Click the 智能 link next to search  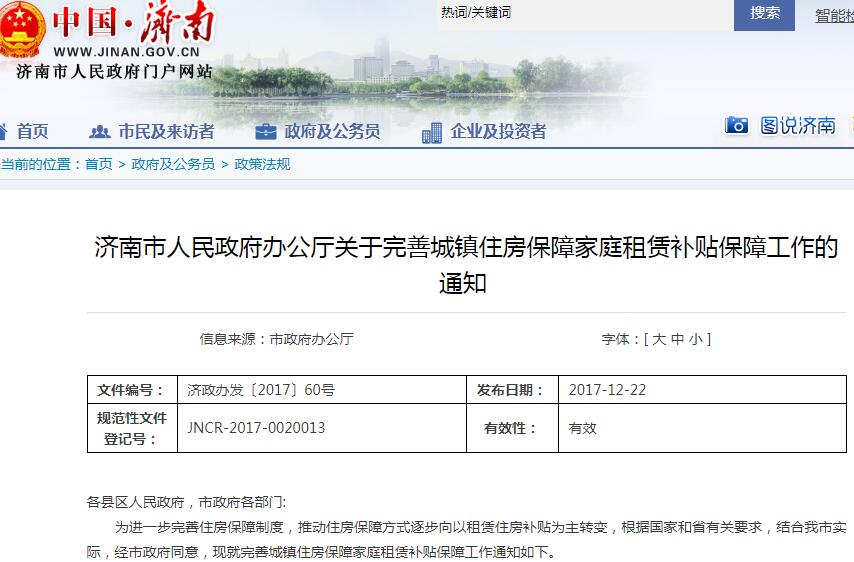coord(834,15)
